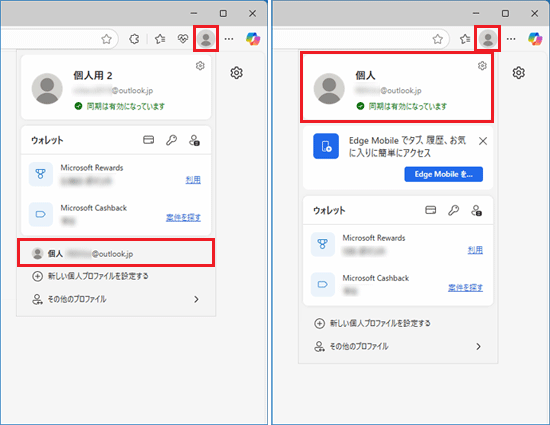Image resolution: width=550 pixels, height=425 pixels.
Task: Click the Edge Mobile を... blue button
Action: [444, 174]
